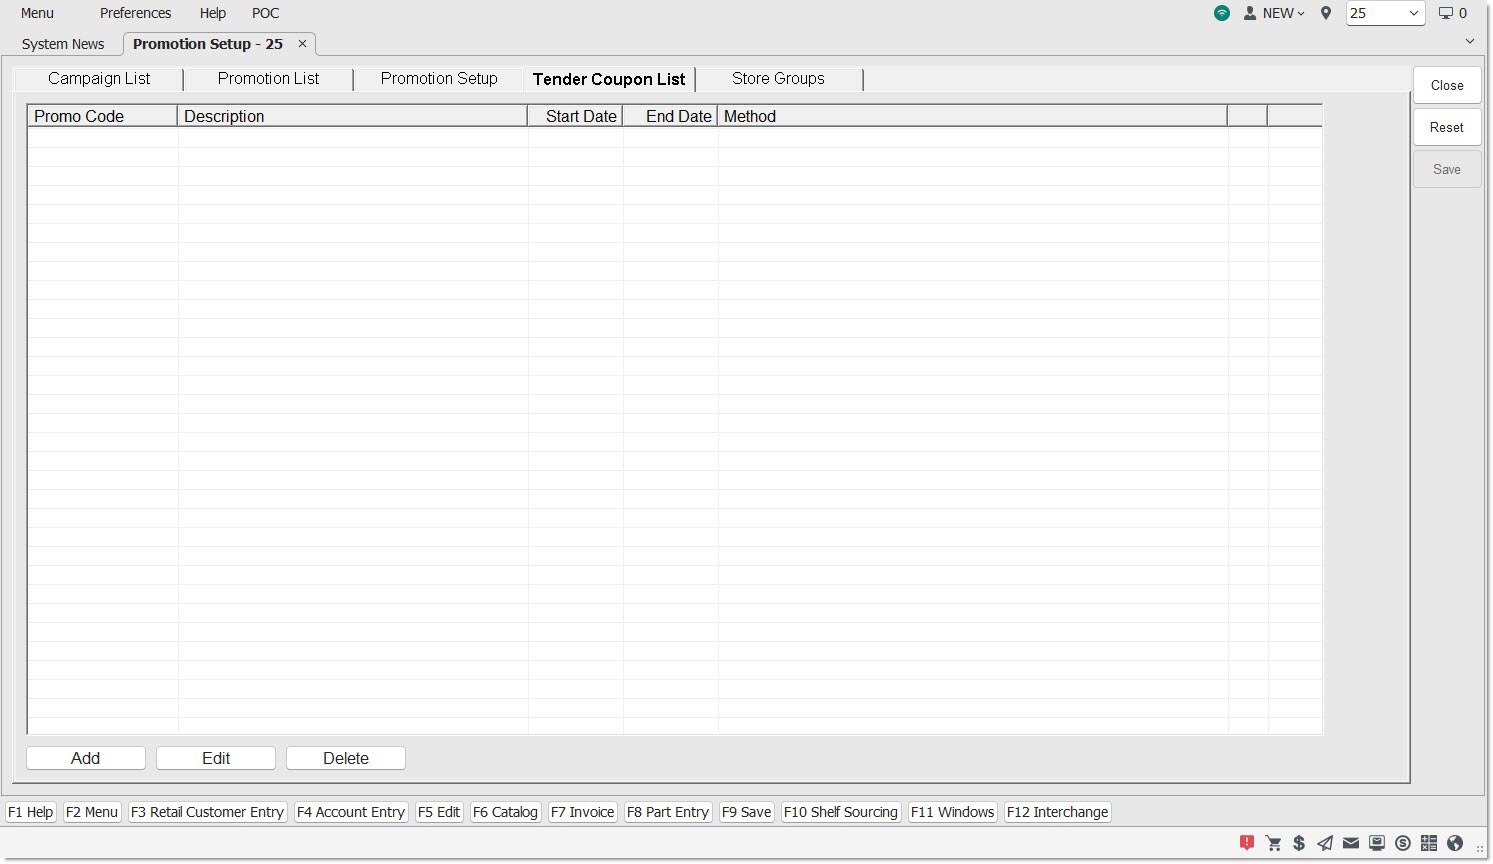The width and height of the screenshot is (1493, 864).
Task: Open the Store Groups tab
Action: (778, 79)
